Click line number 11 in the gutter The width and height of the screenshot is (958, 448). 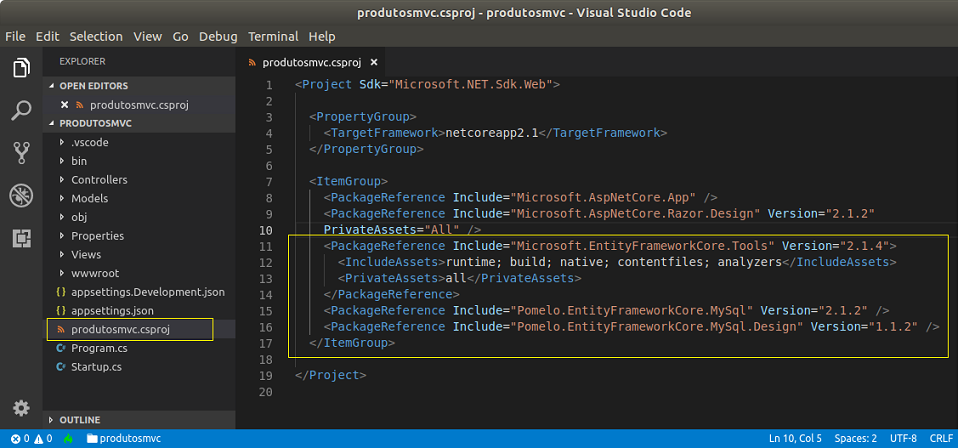point(266,246)
